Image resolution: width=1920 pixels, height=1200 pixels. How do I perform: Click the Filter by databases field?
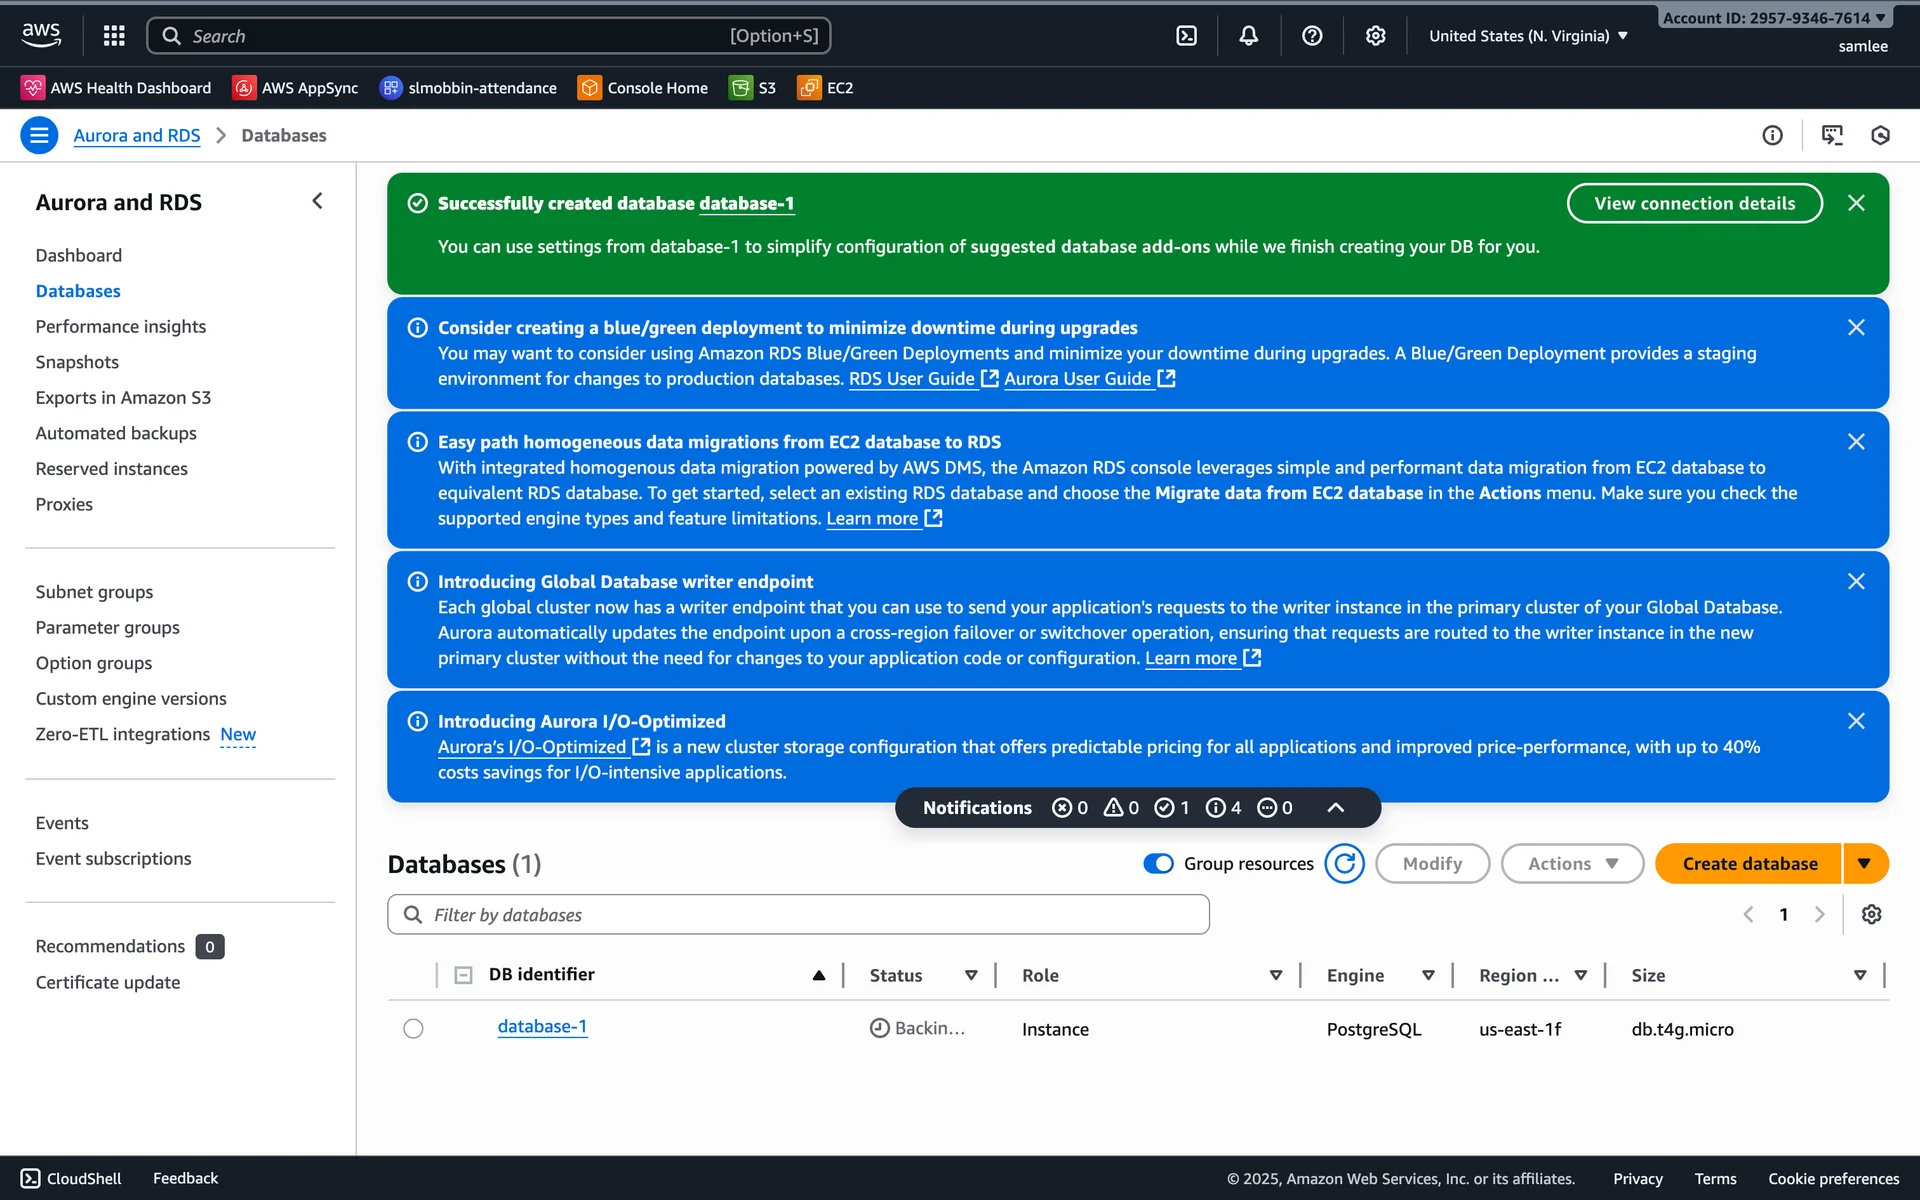[798, 915]
